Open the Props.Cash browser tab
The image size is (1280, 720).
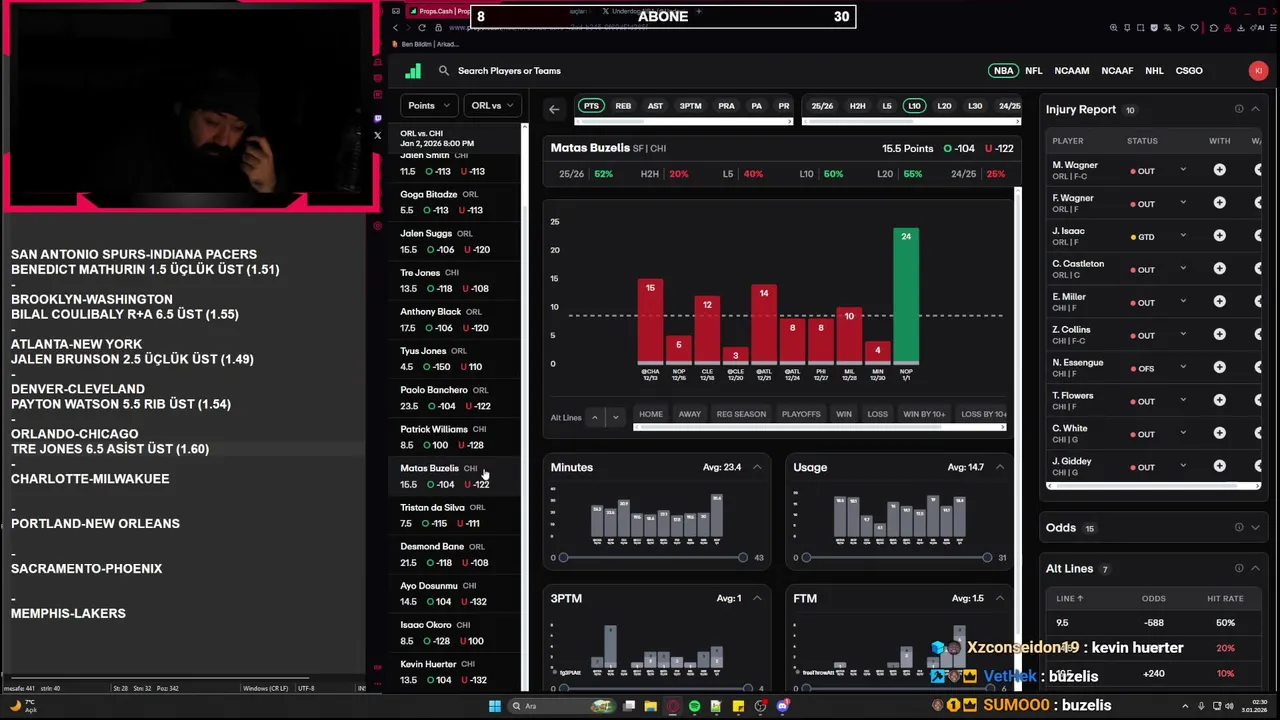click(438, 11)
